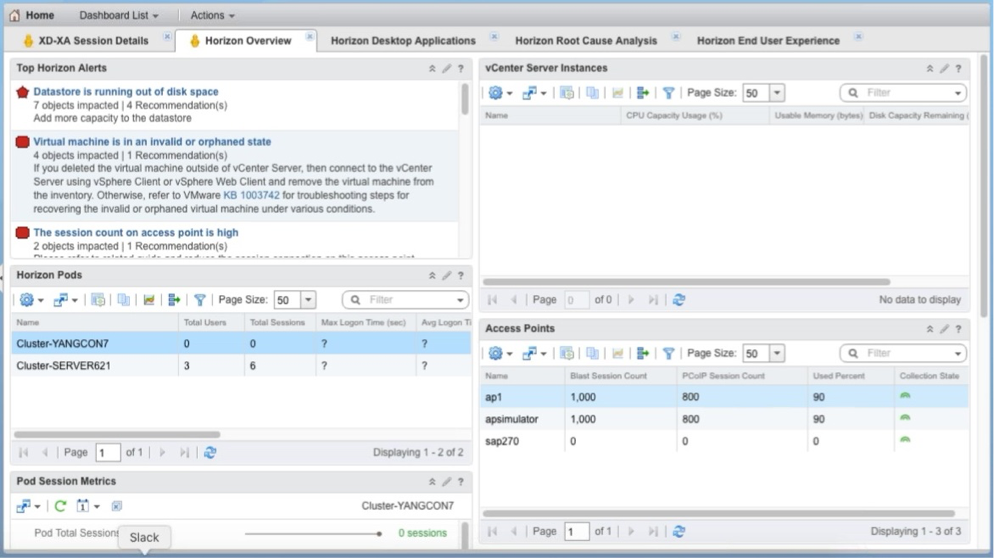The width and height of the screenshot is (994, 558).
Task: Edit the Top Horizon Alerts widget
Action: 446,68
